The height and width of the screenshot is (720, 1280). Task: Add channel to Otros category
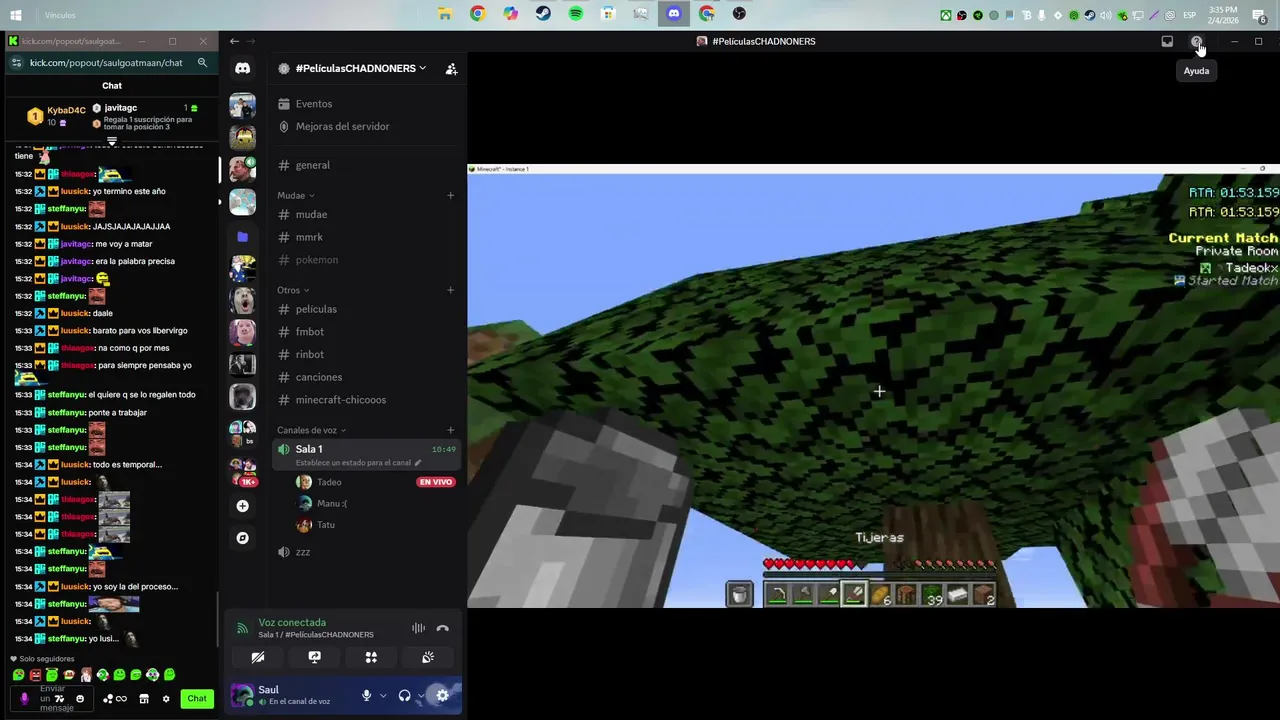click(450, 290)
